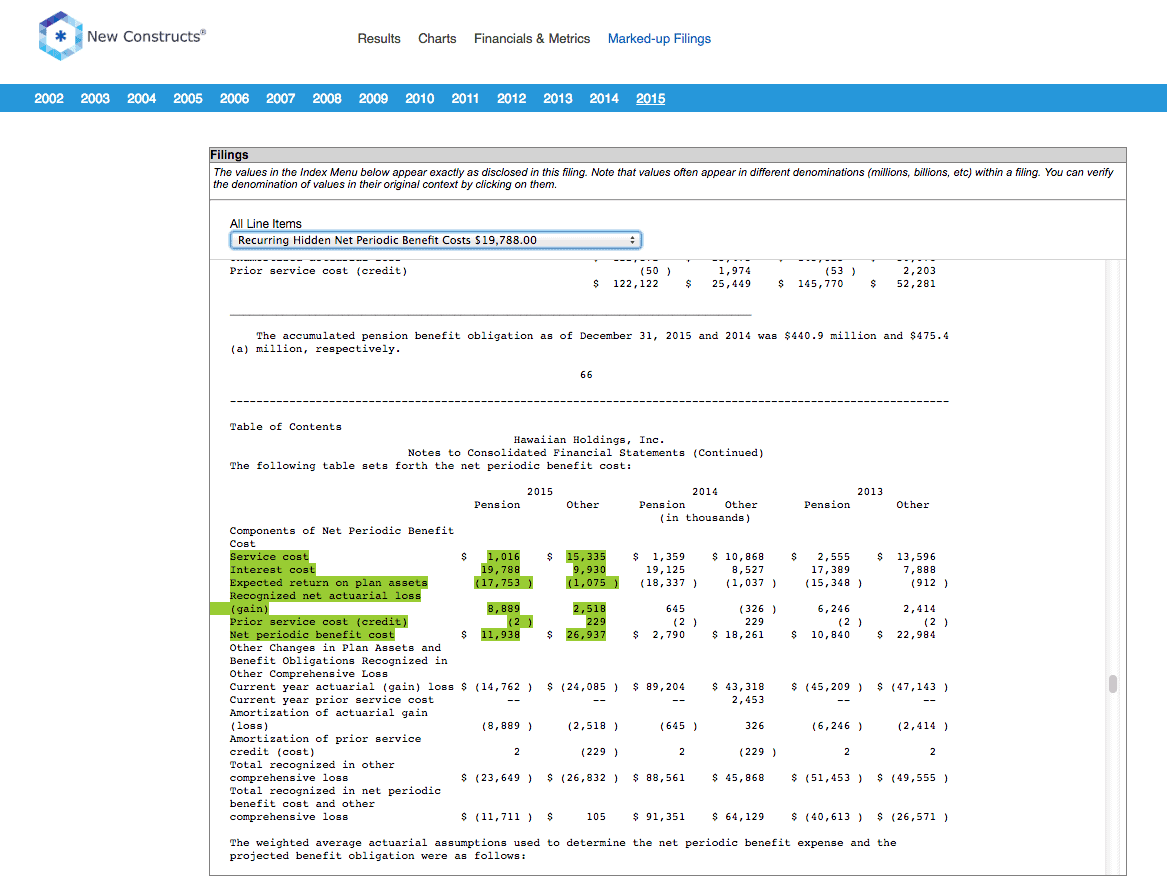Switch to the 2012 filing year
1167x895 pixels.
tap(511, 98)
